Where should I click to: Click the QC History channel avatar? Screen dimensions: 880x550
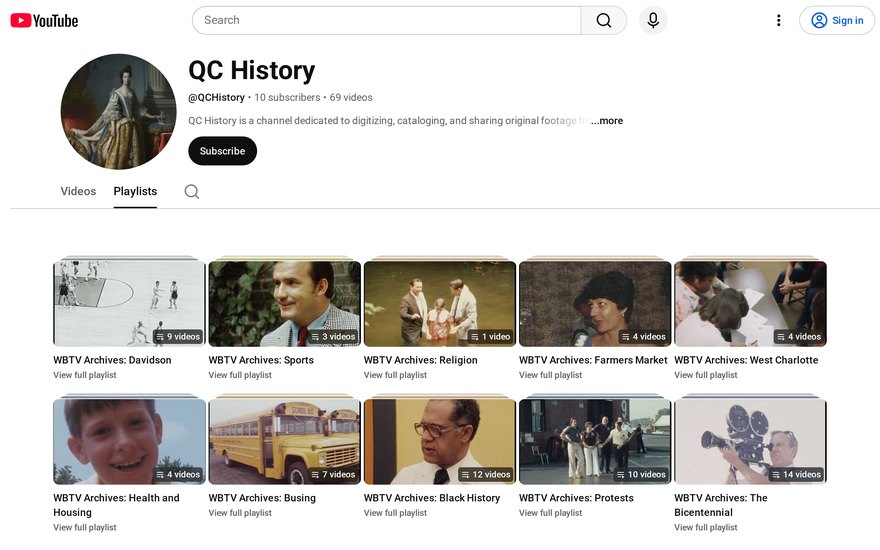pyautogui.click(x=118, y=111)
